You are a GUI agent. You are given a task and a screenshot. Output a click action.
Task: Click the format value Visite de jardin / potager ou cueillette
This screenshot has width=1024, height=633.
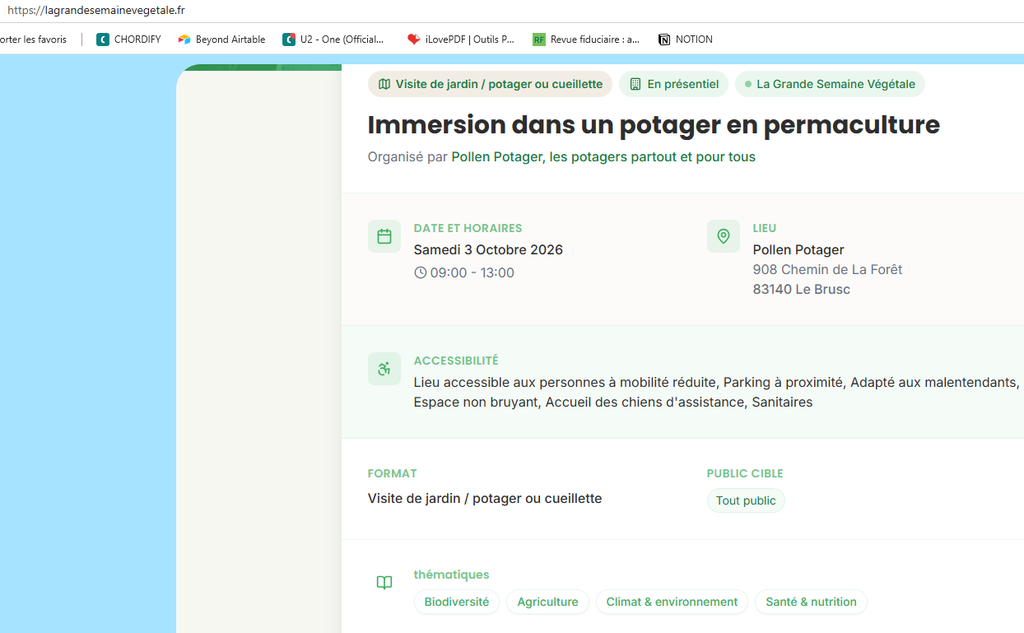tap(485, 498)
